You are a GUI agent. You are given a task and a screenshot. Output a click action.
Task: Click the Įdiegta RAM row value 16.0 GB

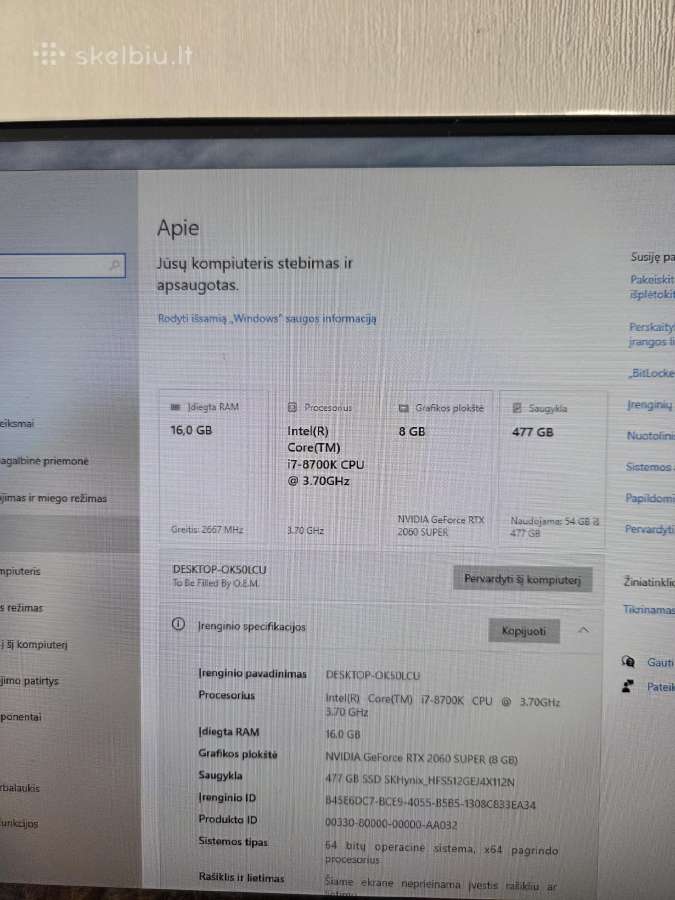(x=343, y=734)
